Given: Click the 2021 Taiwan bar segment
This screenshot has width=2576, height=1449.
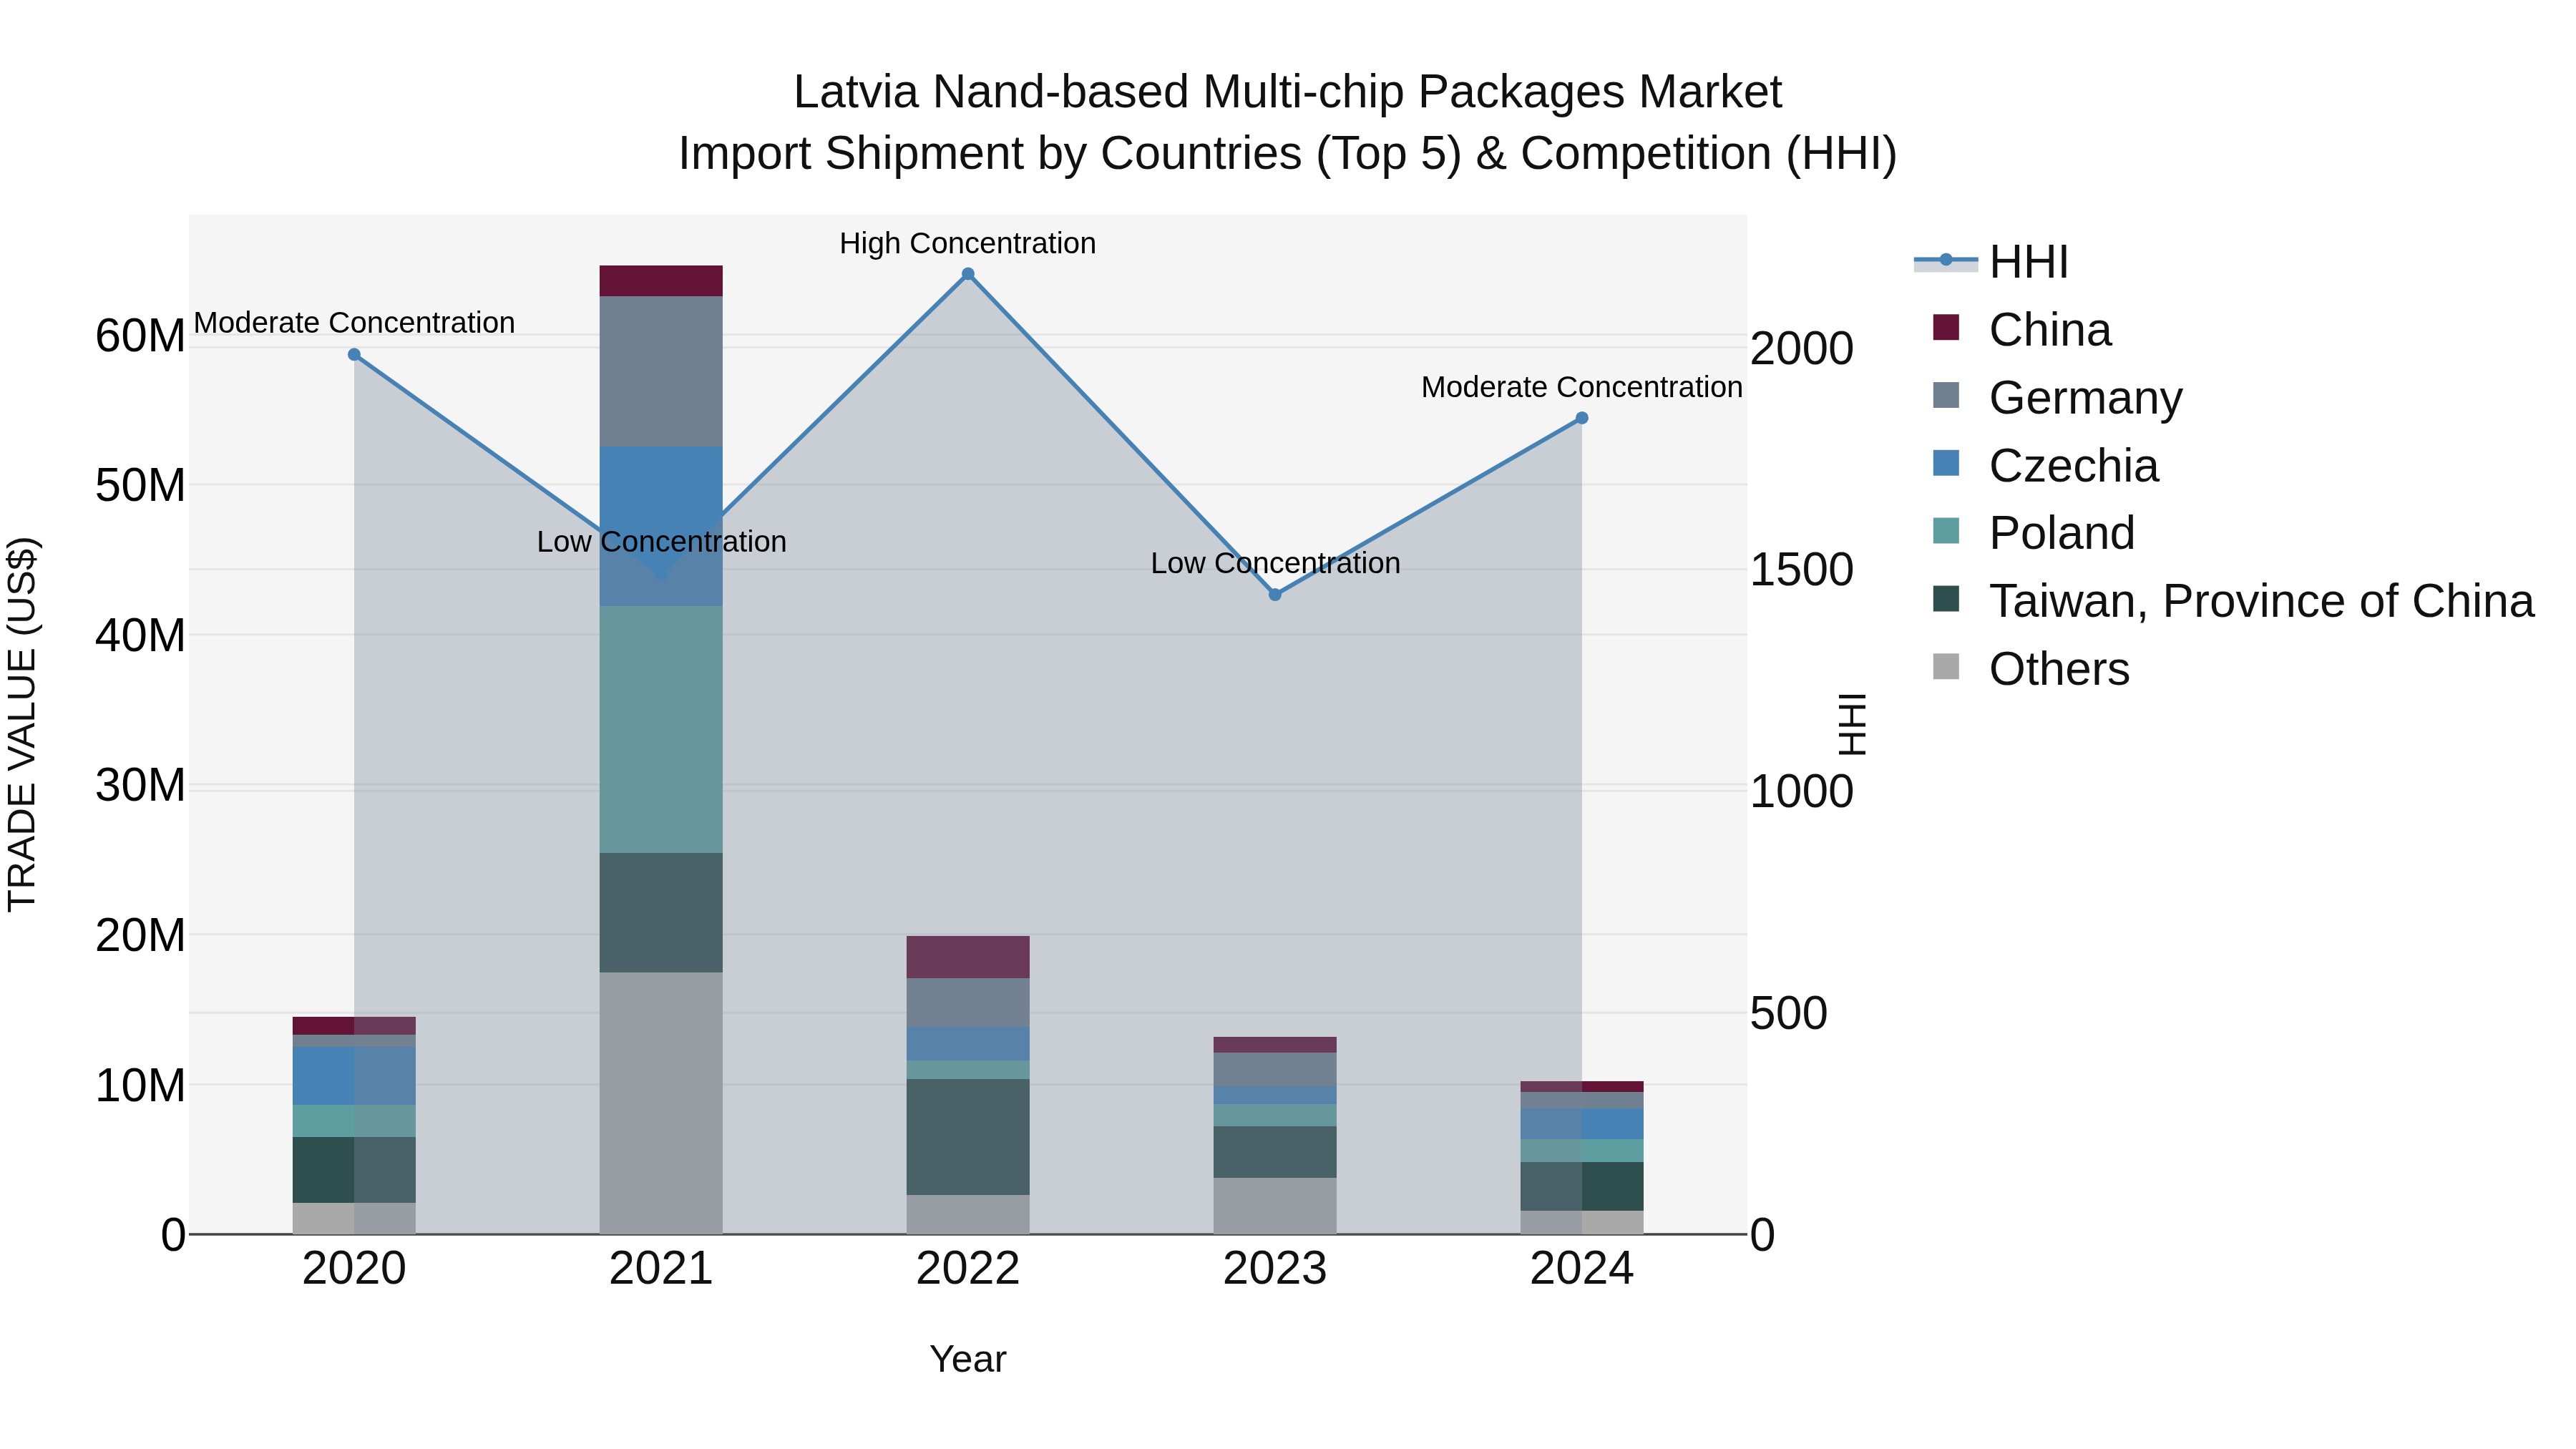Looking at the screenshot, I should (x=661, y=913).
